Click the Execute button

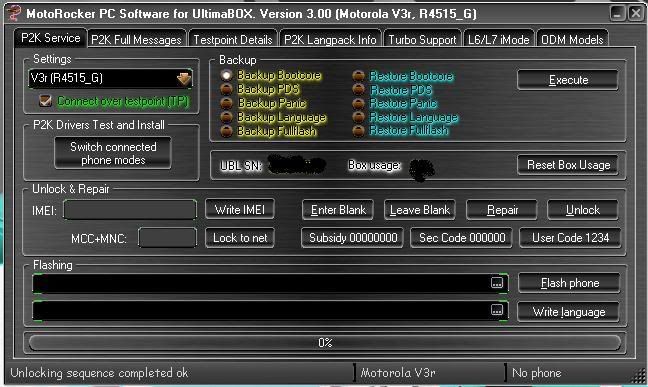tap(568, 80)
